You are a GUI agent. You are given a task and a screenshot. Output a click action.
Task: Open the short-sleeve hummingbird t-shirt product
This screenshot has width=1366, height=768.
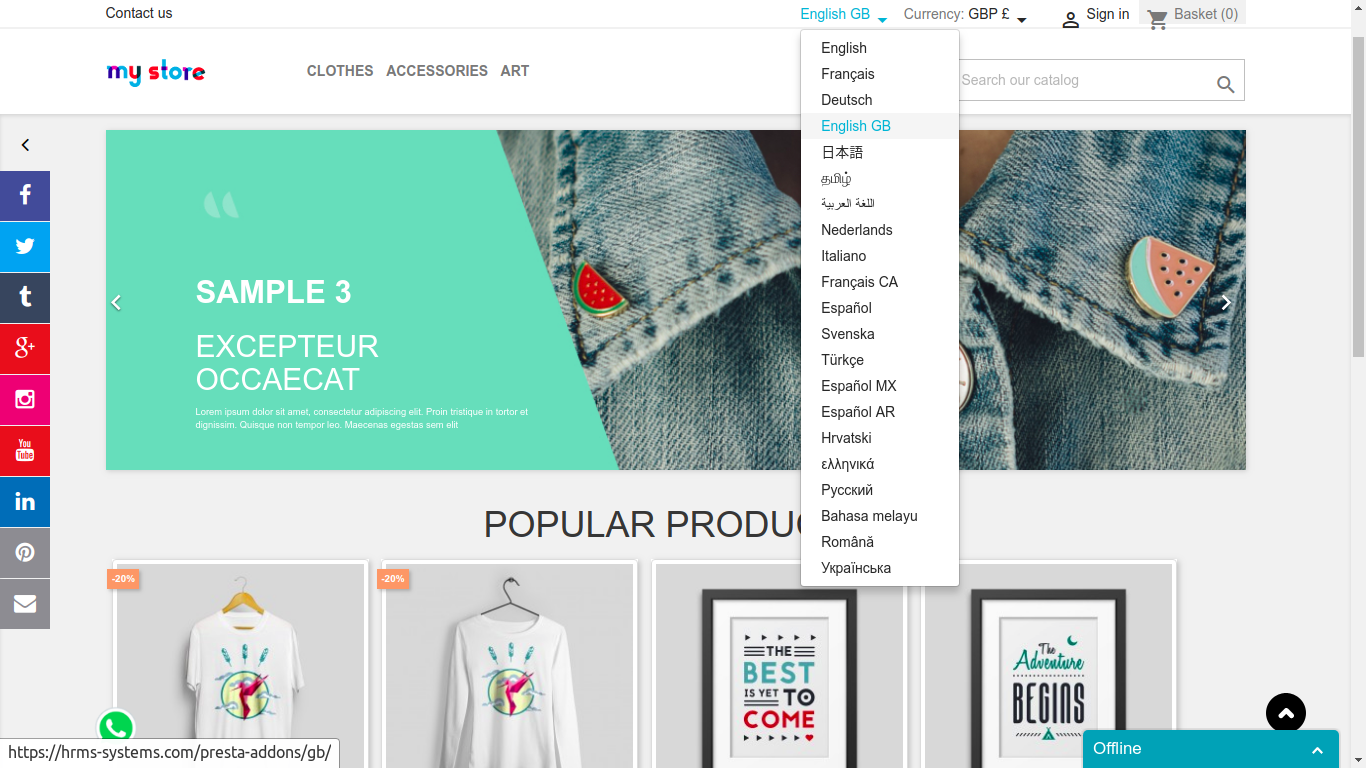pos(241,665)
